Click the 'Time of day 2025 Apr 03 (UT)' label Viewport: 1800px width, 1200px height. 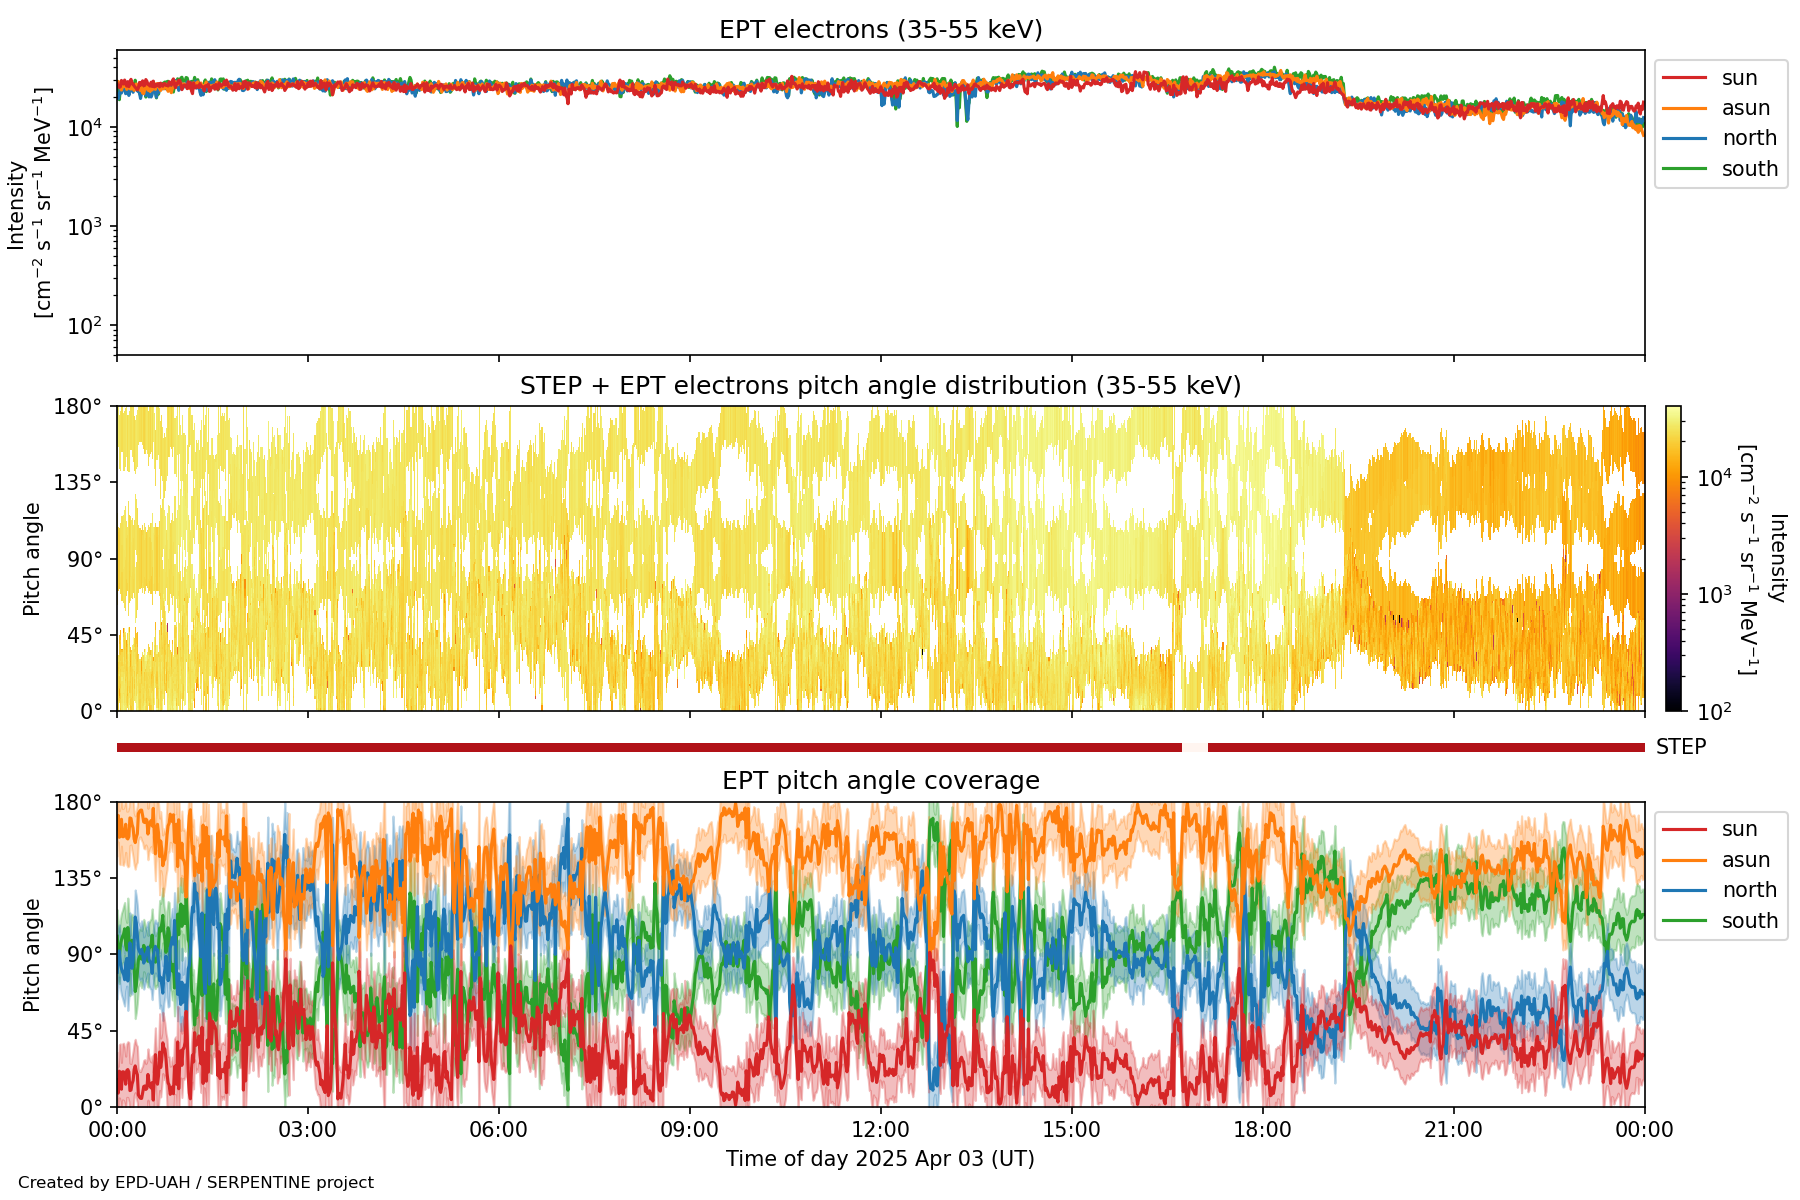click(880, 1159)
